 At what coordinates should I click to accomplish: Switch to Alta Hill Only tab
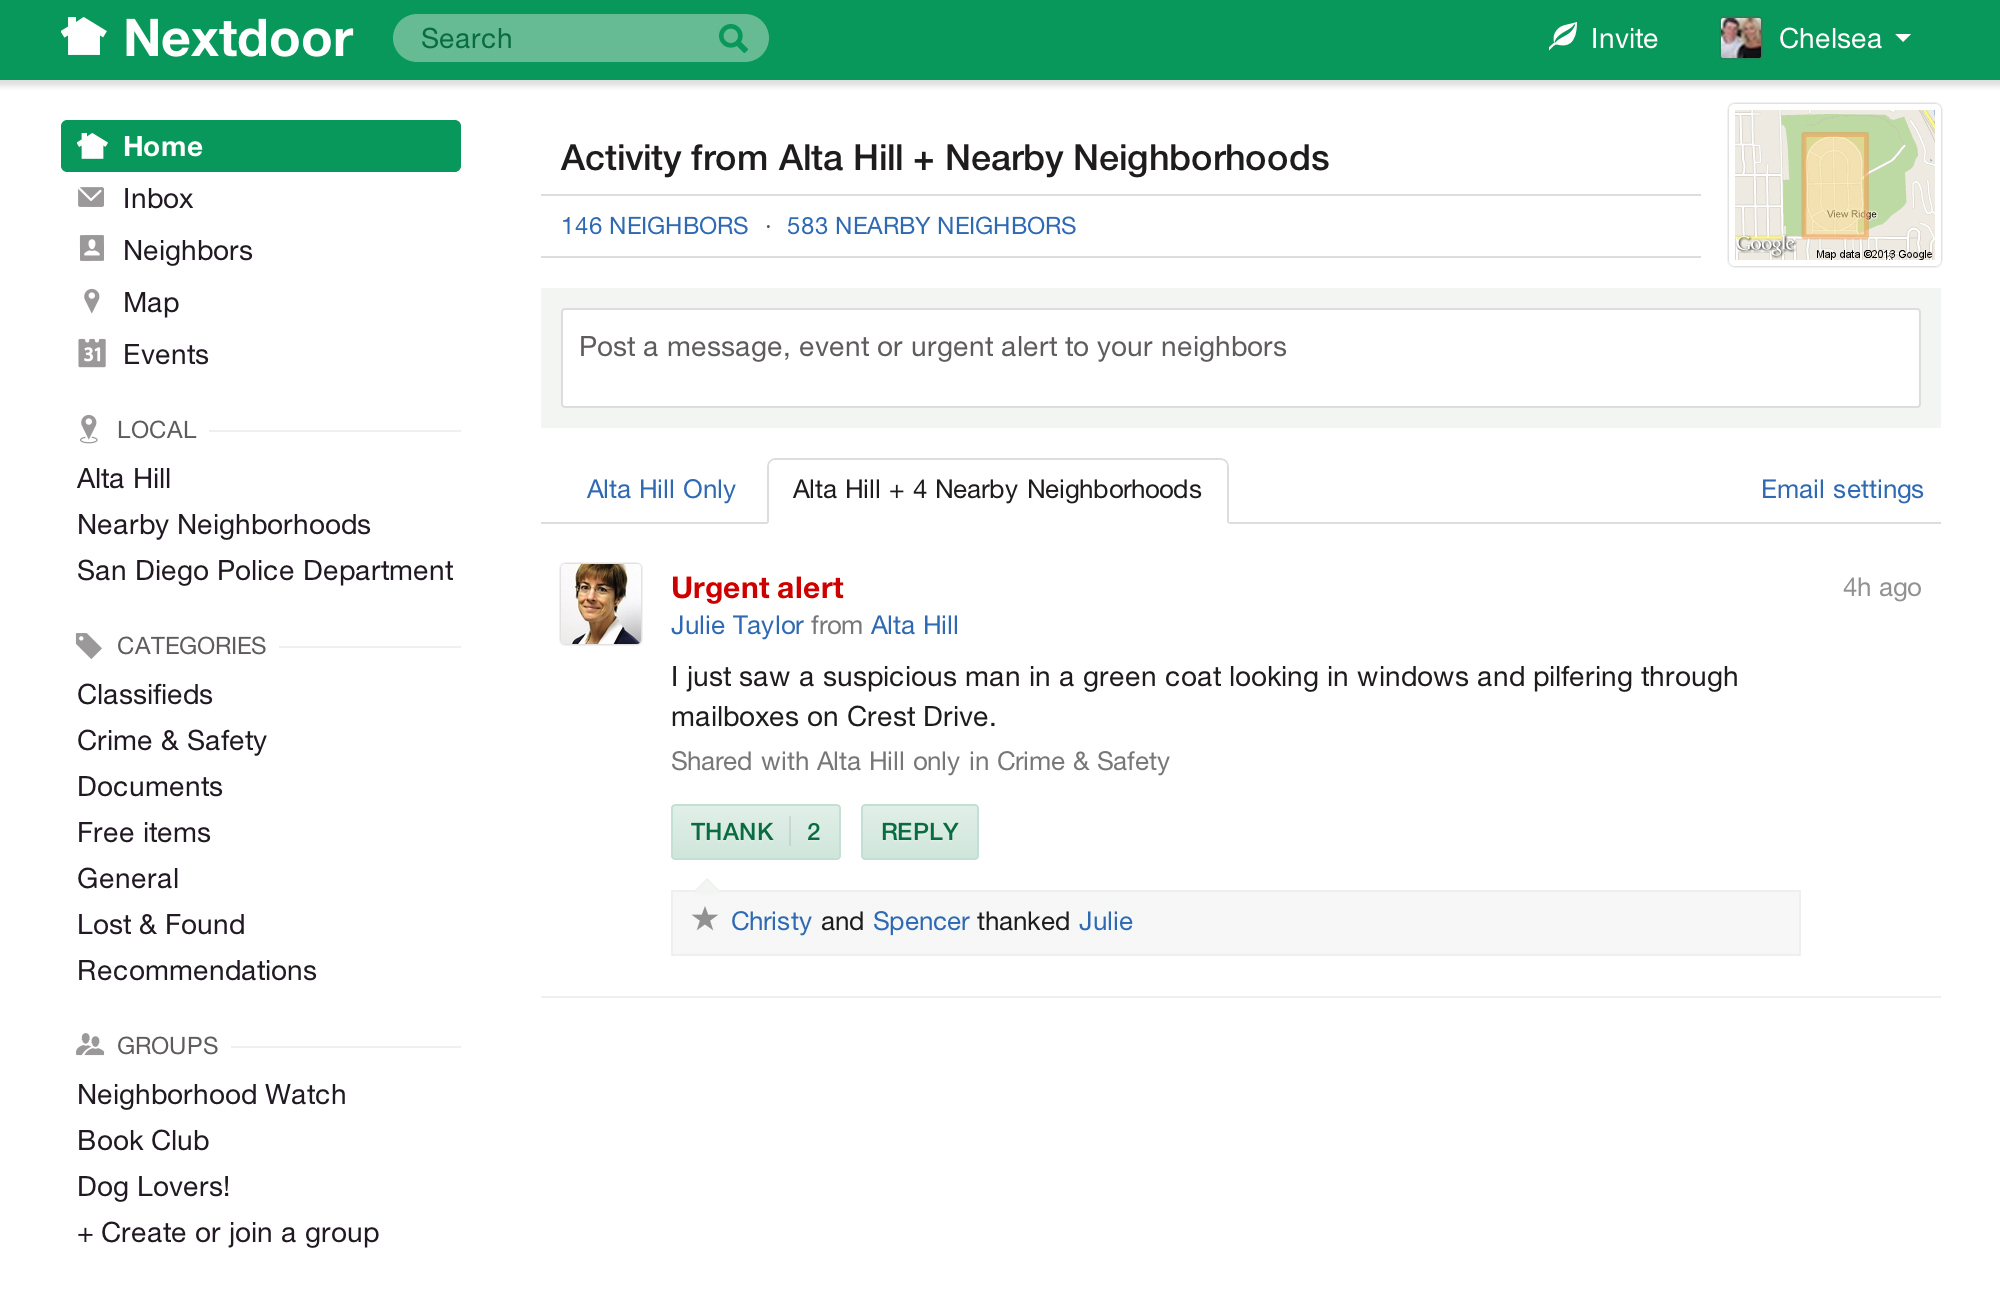pyautogui.click(x=661, y=489)
